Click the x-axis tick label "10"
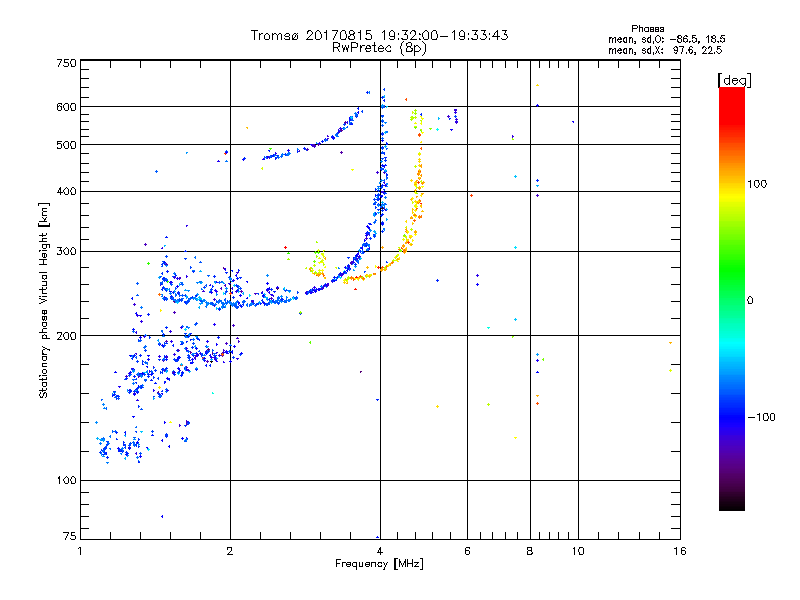This screenshot has height=600, width=800. pyautogui.click(x=578, y=551)
